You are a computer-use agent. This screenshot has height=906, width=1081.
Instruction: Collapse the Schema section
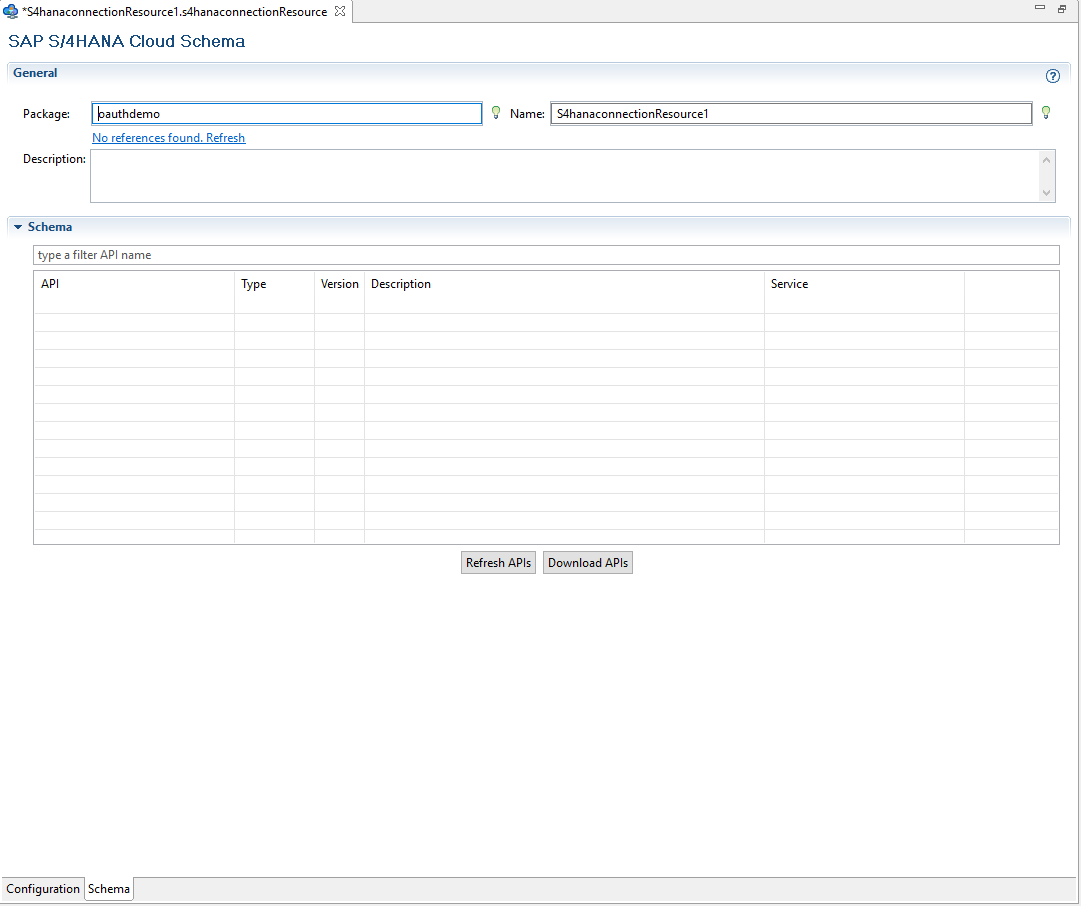[x=18, y=227]
